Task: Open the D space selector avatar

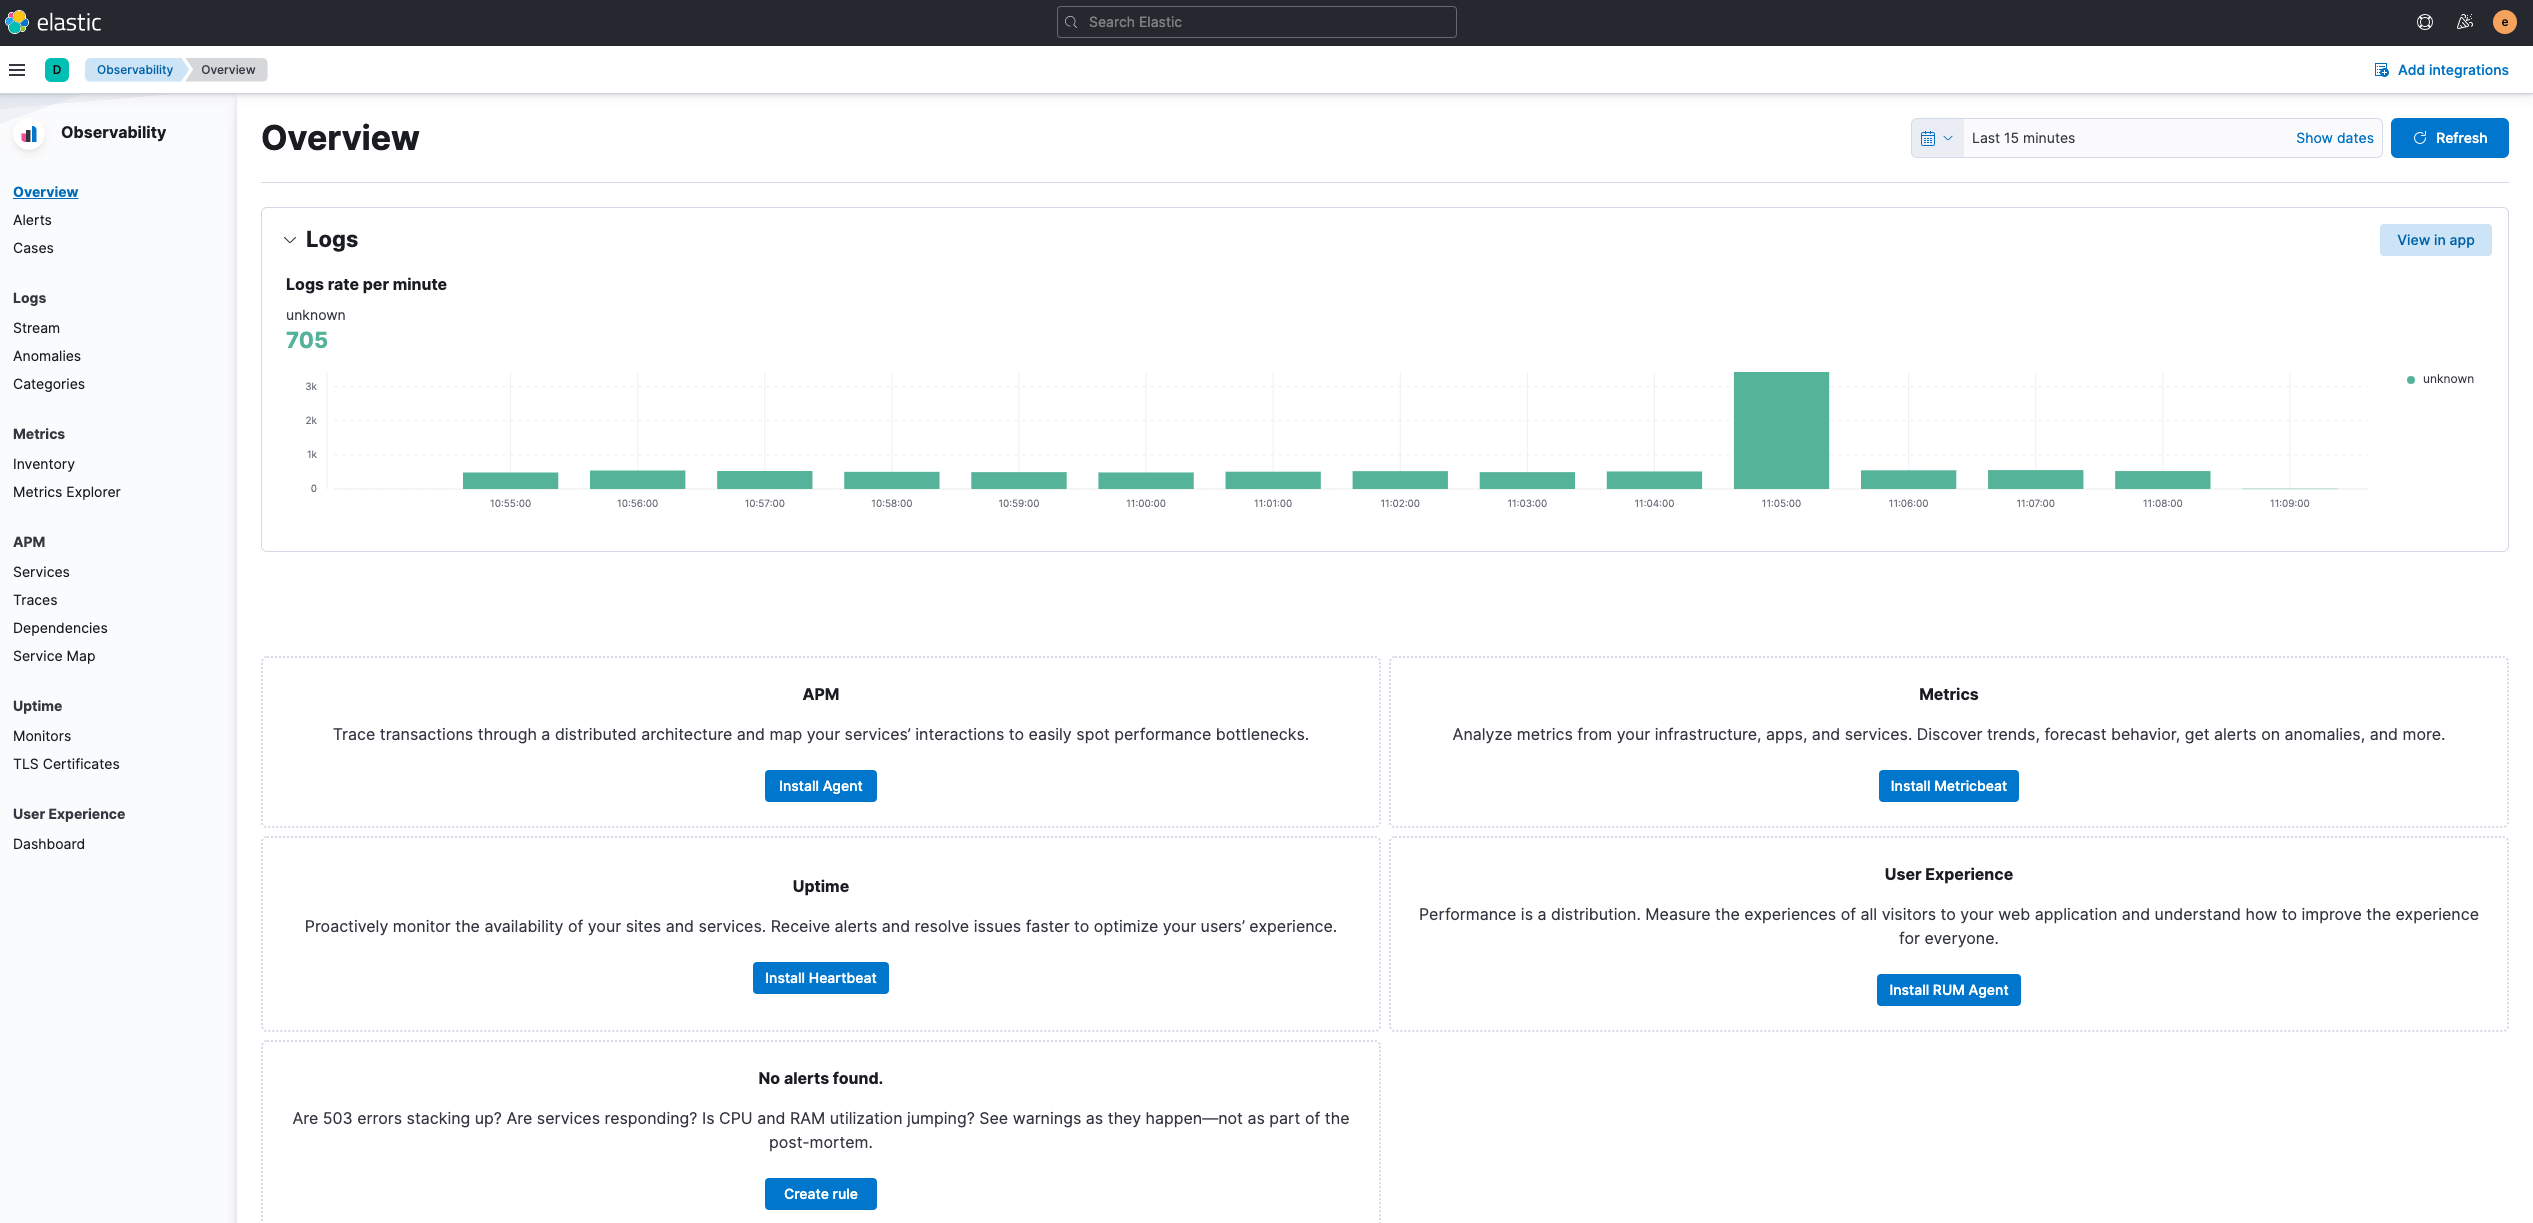Action: pos(57,70)
